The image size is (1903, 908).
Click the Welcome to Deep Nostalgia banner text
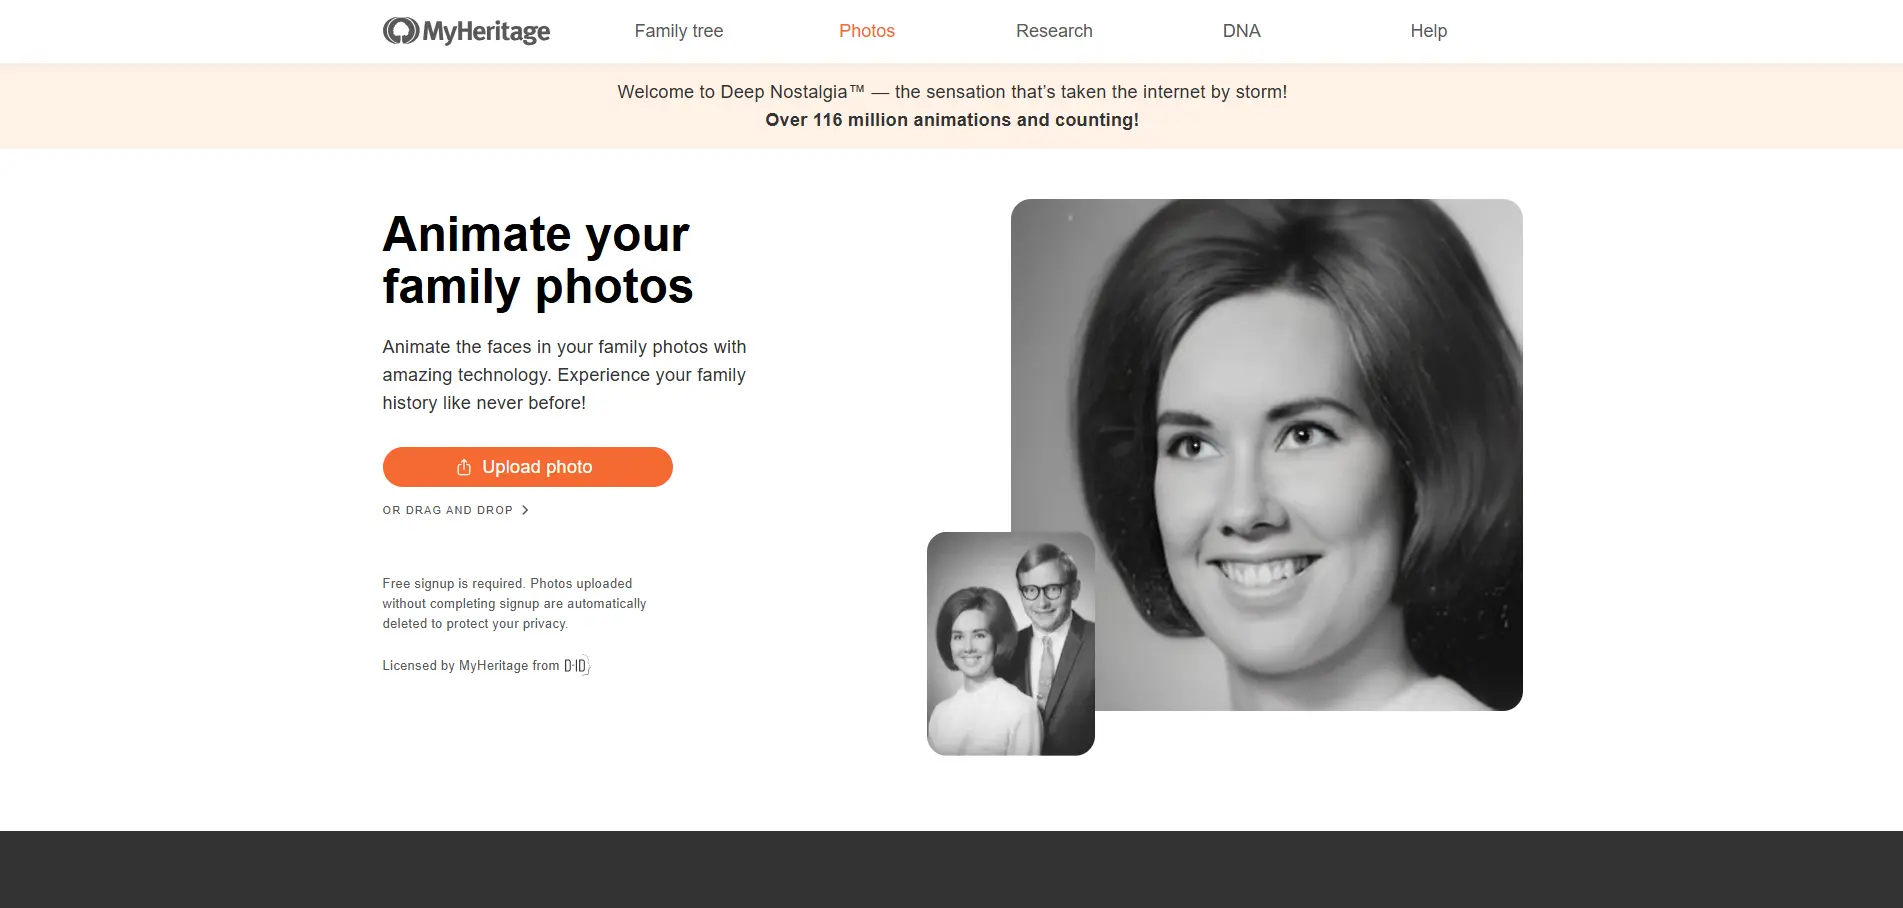pos(951,92)
